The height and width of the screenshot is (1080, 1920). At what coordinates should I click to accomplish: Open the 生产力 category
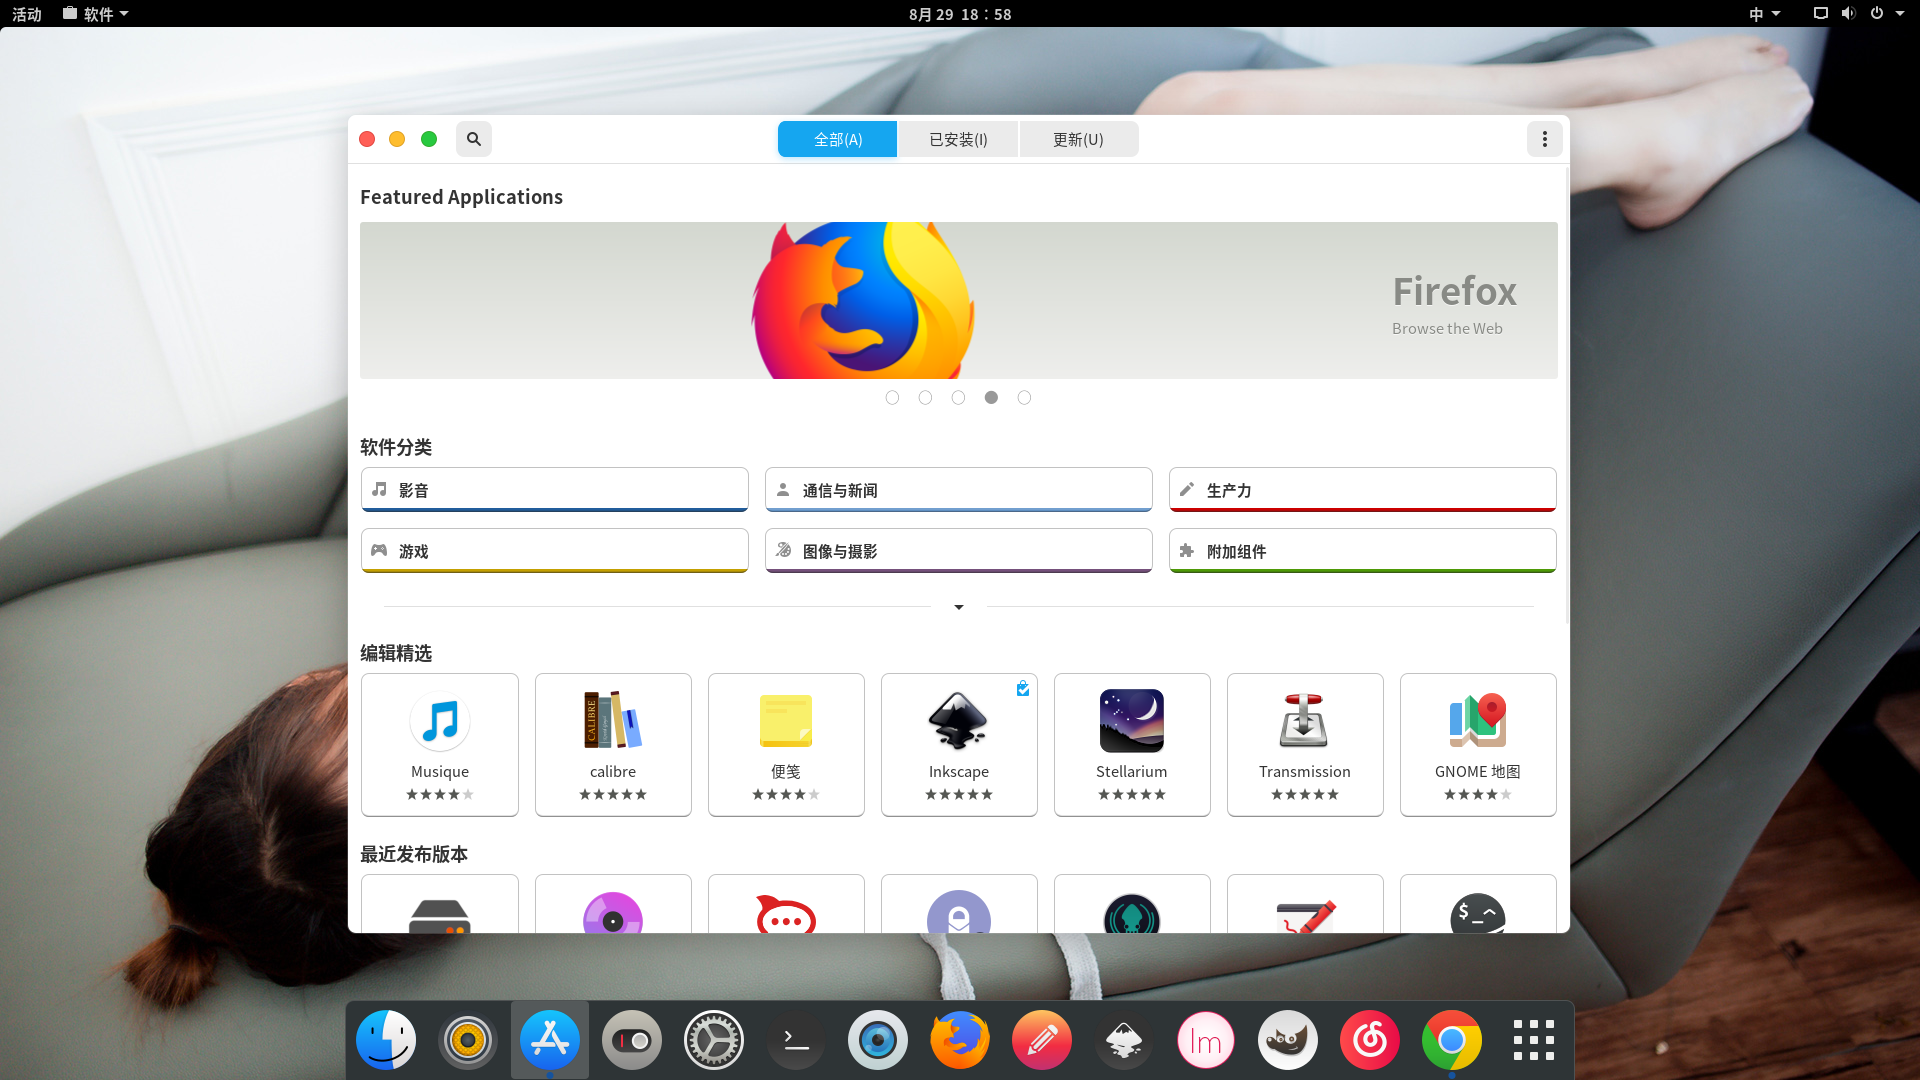(x=1363, y=490)
